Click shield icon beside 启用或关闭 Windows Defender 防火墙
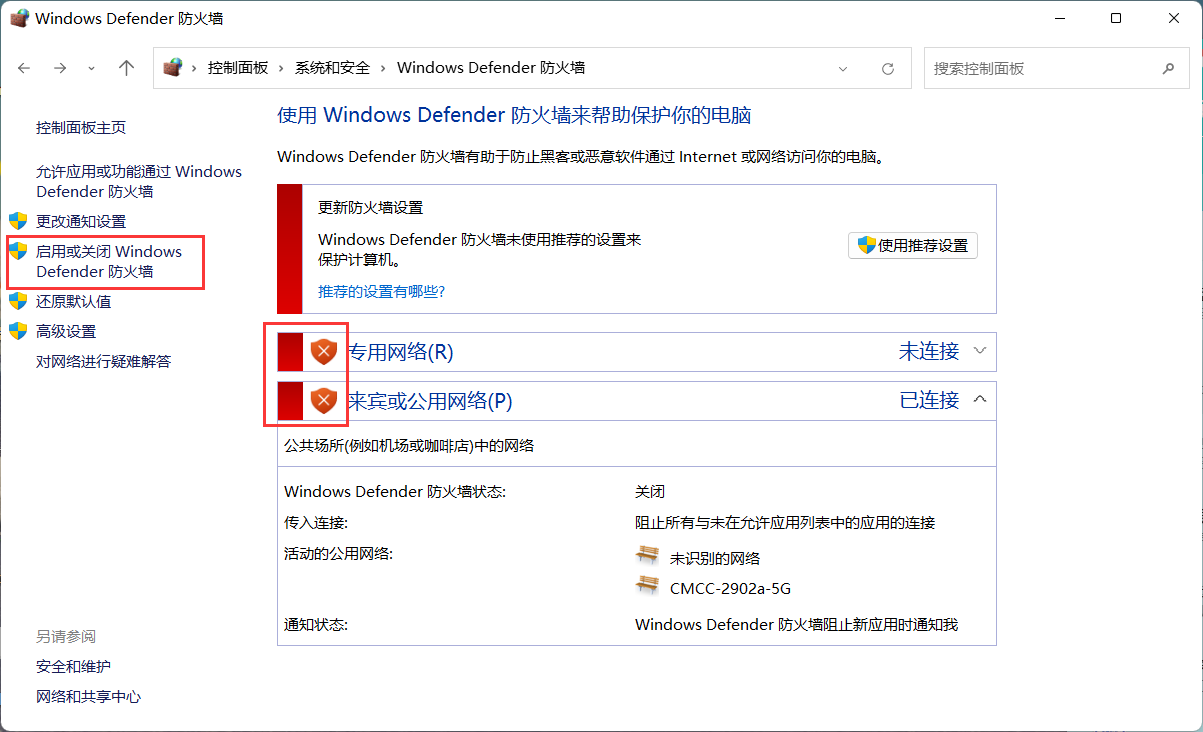 pos(18,251)
